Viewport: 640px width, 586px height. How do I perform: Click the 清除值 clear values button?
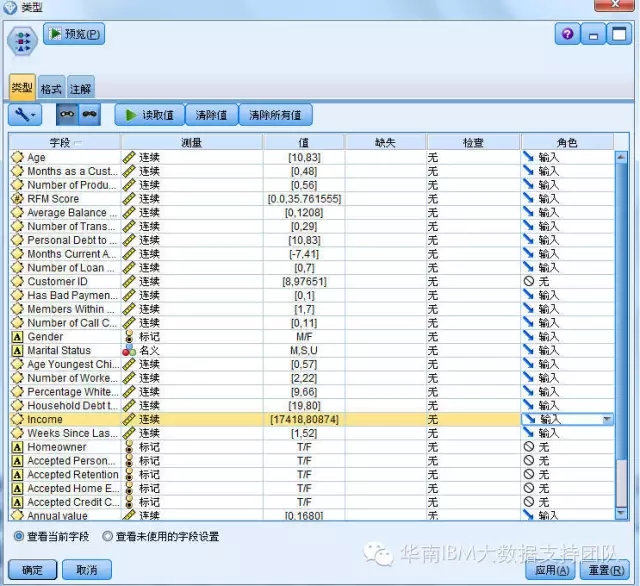211,115
